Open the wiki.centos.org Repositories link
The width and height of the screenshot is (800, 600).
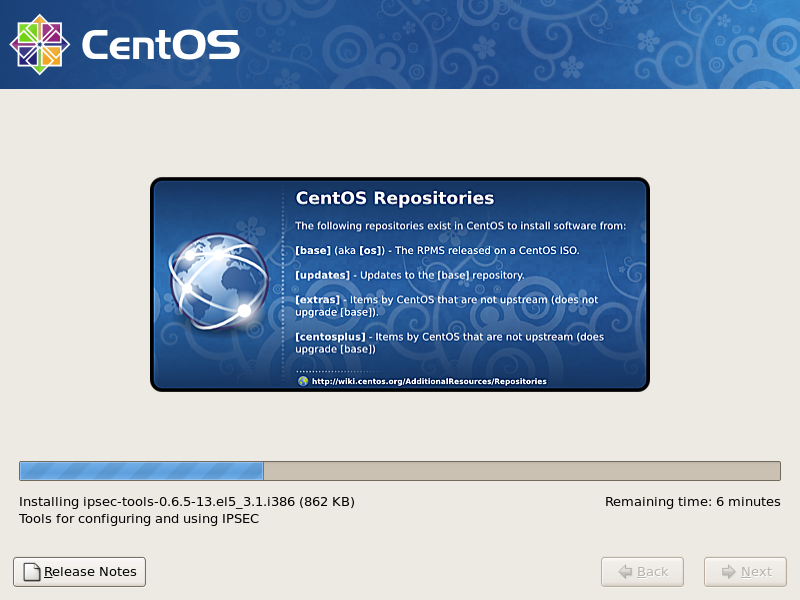click(429, 381)
